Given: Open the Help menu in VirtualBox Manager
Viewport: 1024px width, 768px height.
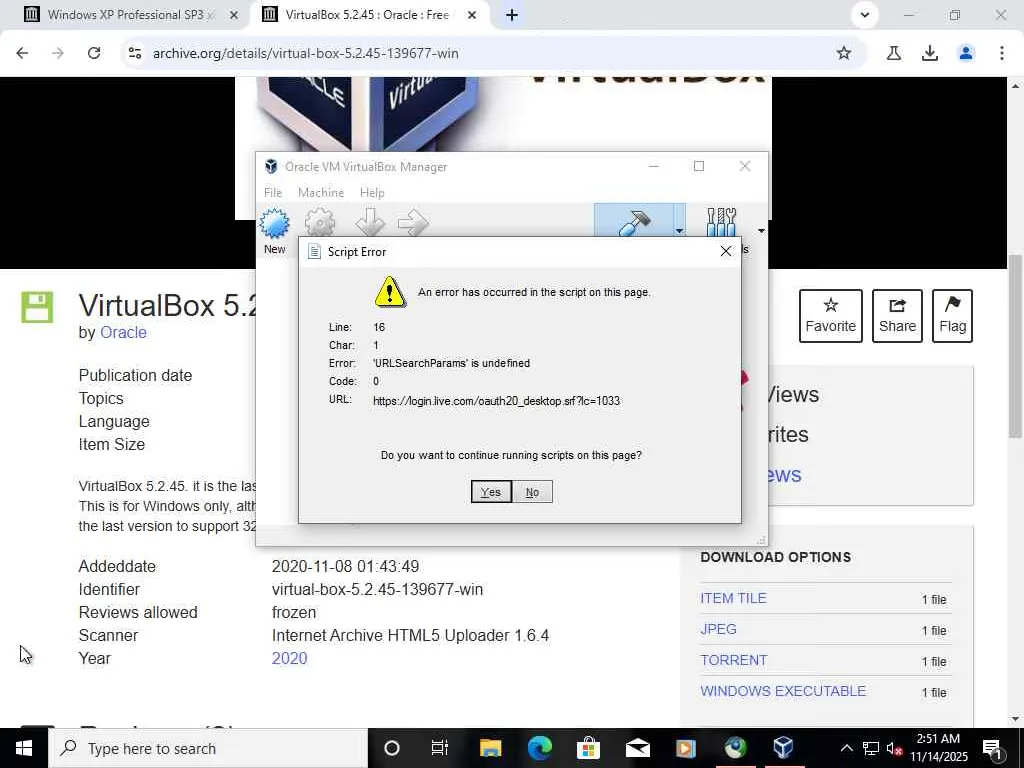Looking at the screenshot, I should (372, 193).
